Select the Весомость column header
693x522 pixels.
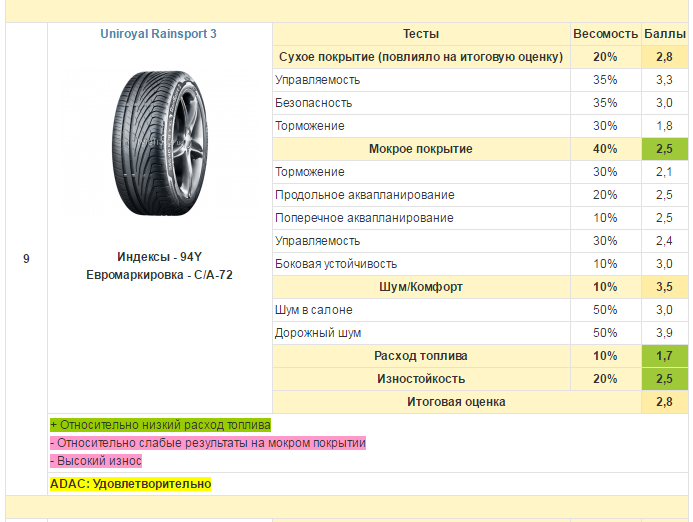coord(605,34)
